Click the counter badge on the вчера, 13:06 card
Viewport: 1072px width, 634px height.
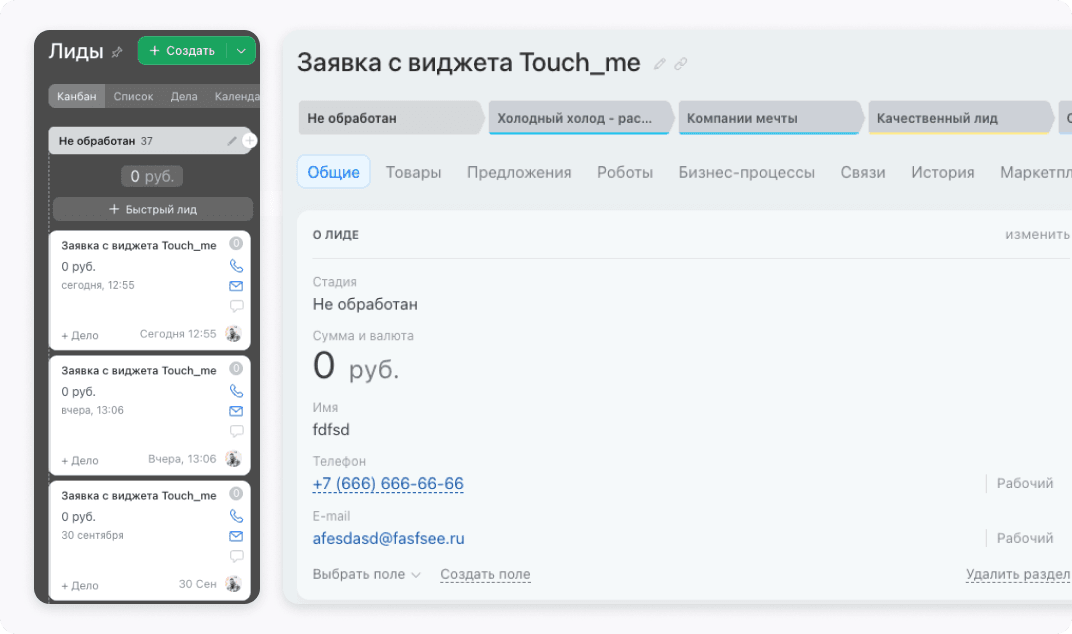[236, 369]
